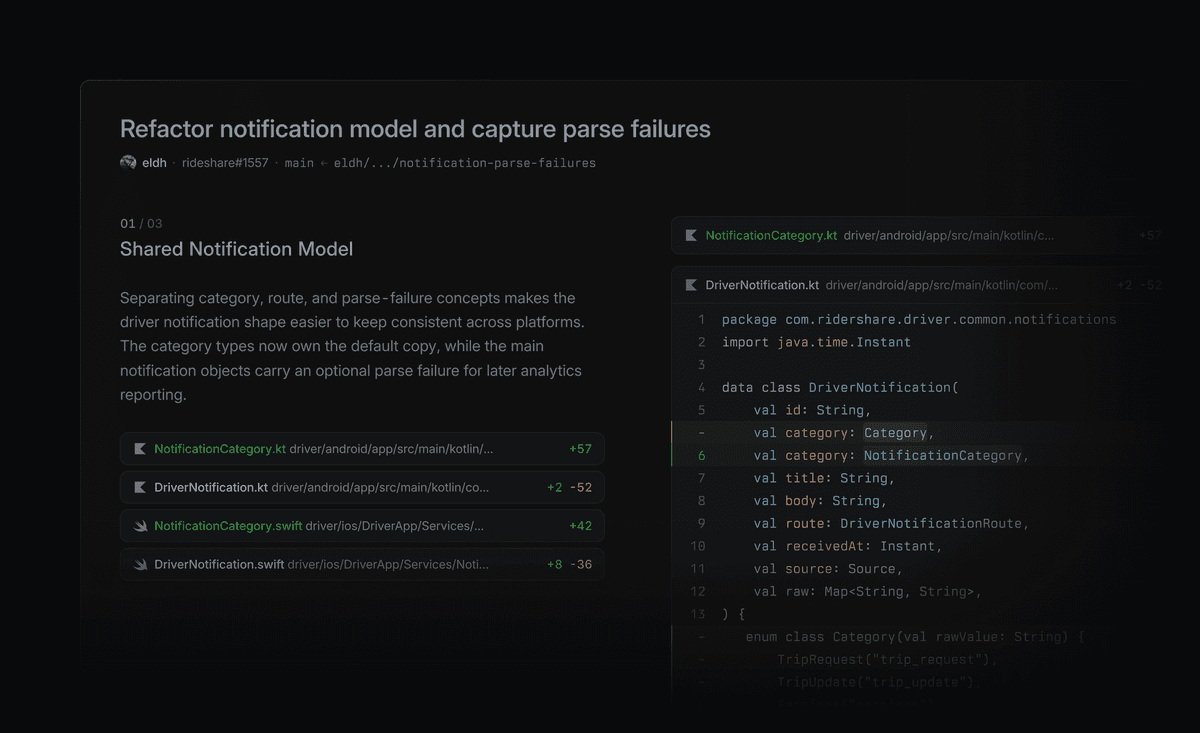Click the Kotlin icon in the NotificationCategory.kt diff header
Viewport: 1200px width, 733px height.
click(x=691, y=236)
